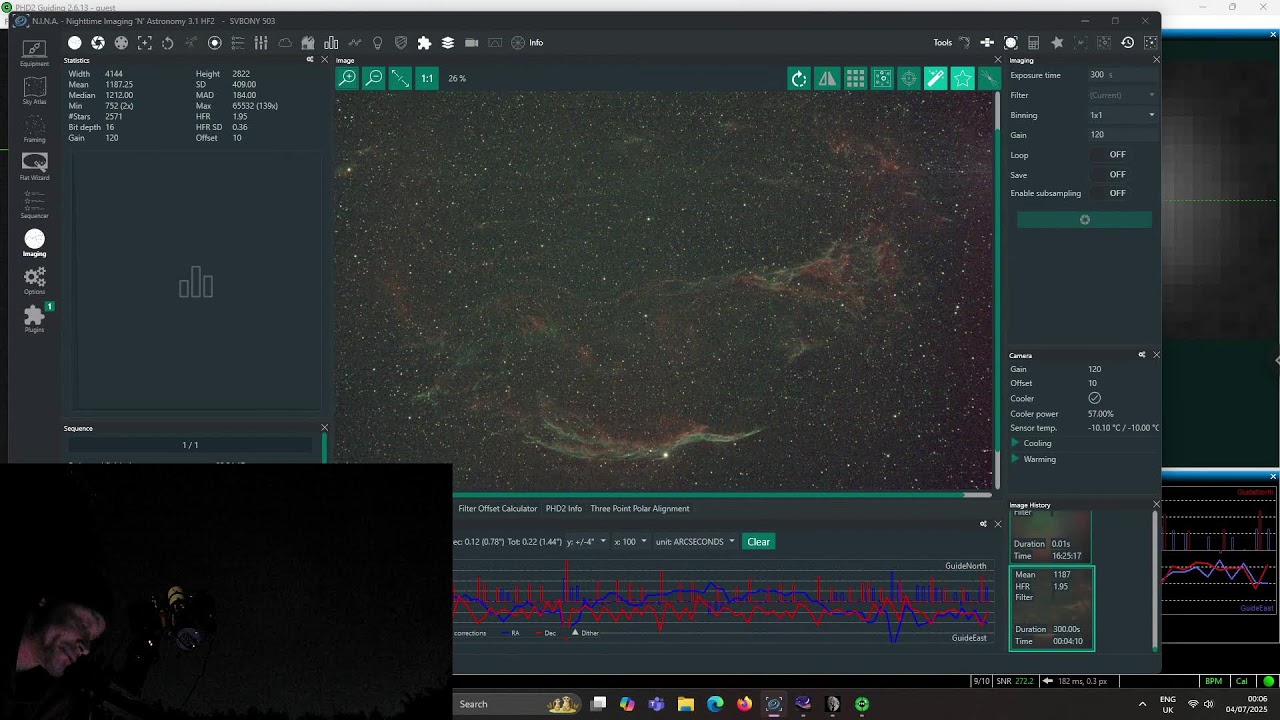Open the x: 100 scale dropdown
This screenshot has width=1280, height=720.
pyautogui.click(x=631, y=542)
